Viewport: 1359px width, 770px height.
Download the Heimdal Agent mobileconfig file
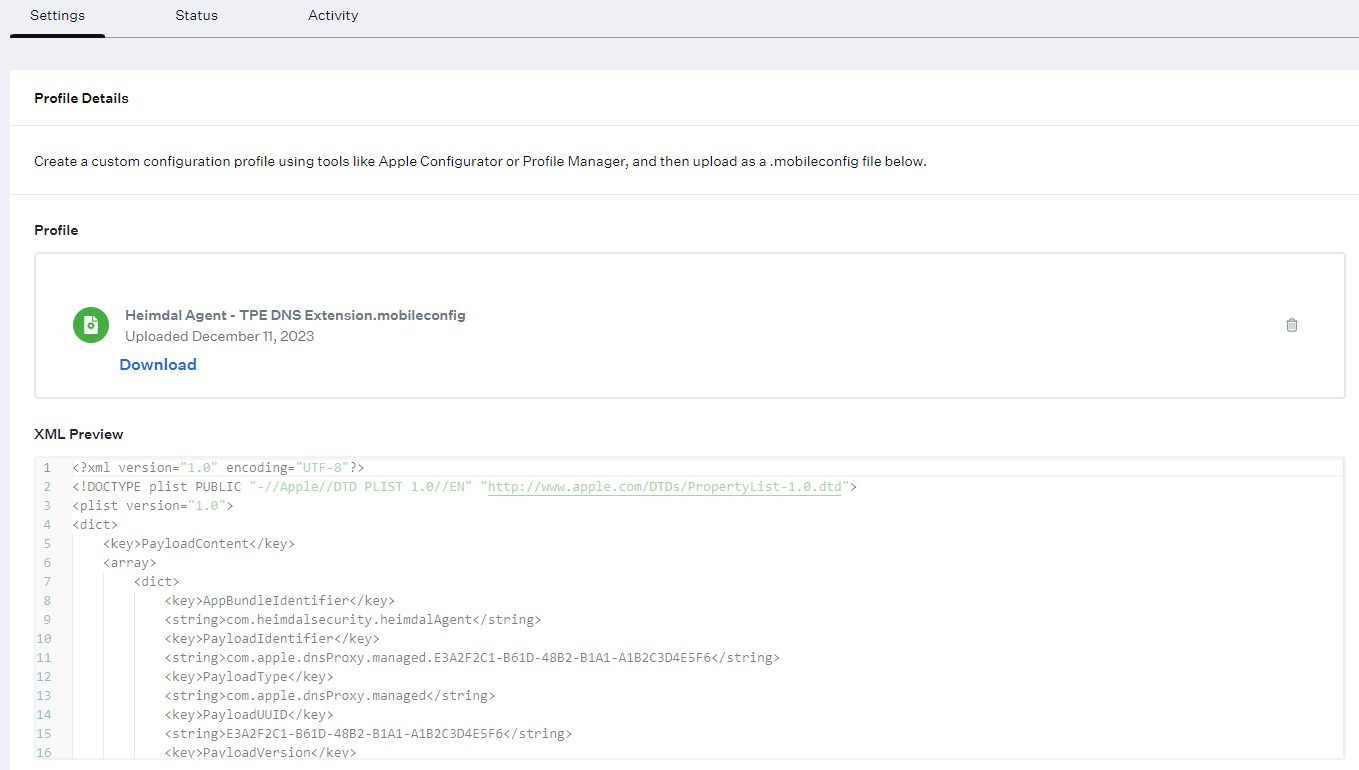[158, 365]
